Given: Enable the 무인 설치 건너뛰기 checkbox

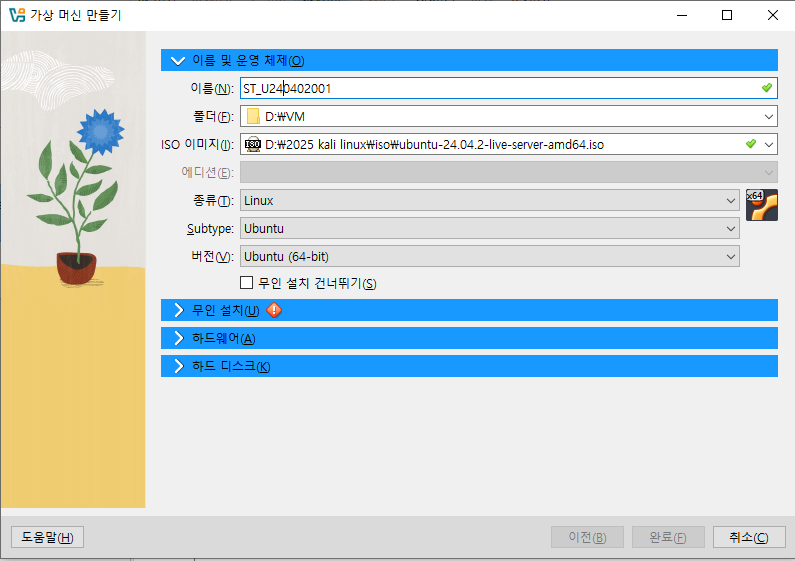Looking at the screenshot, I should (246, 283).
